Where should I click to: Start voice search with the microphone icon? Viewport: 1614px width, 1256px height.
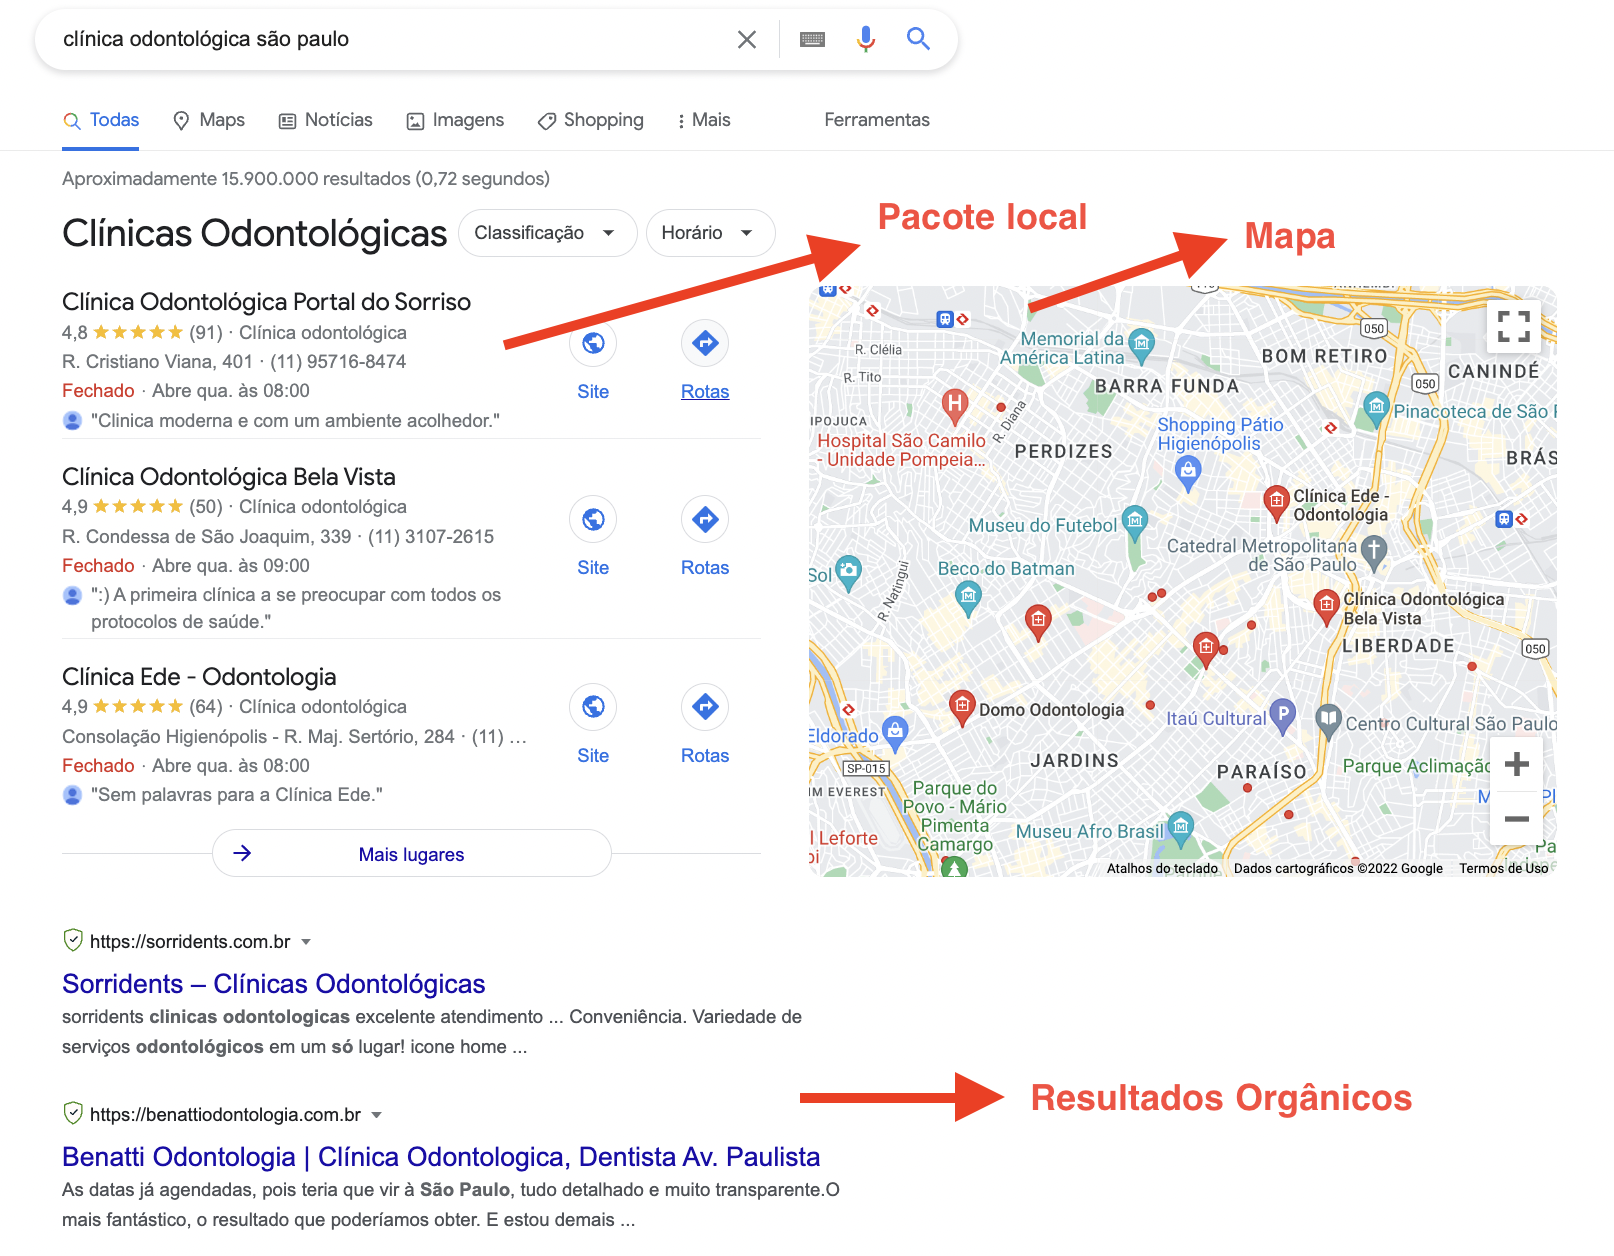click(866, 39)
